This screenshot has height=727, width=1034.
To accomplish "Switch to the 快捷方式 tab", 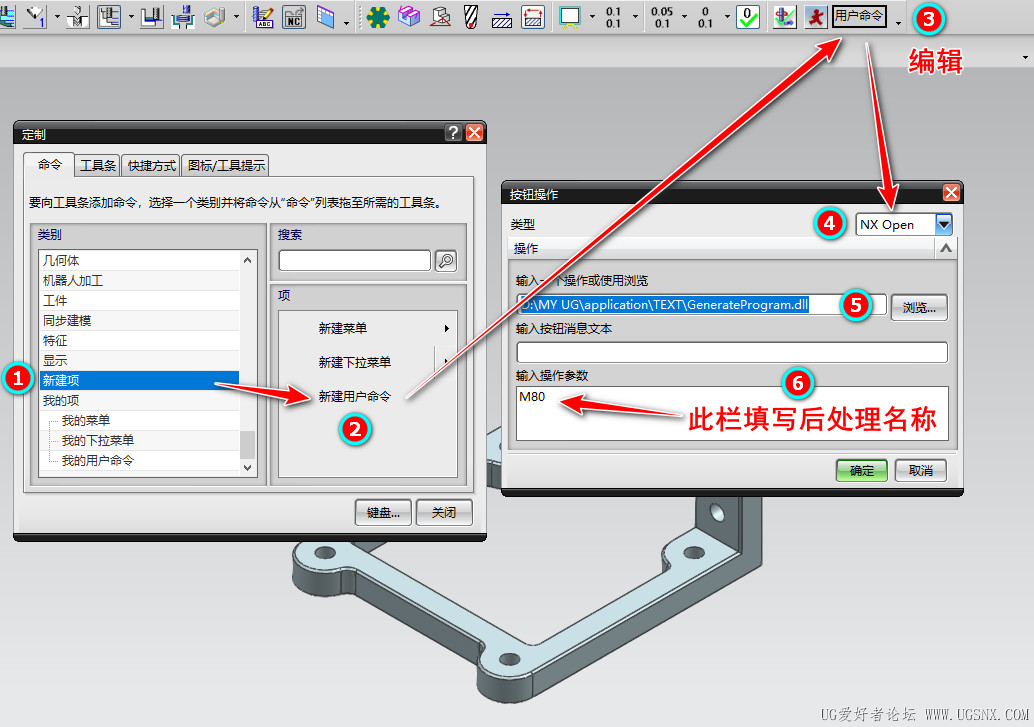I will [x=152, y=165].
